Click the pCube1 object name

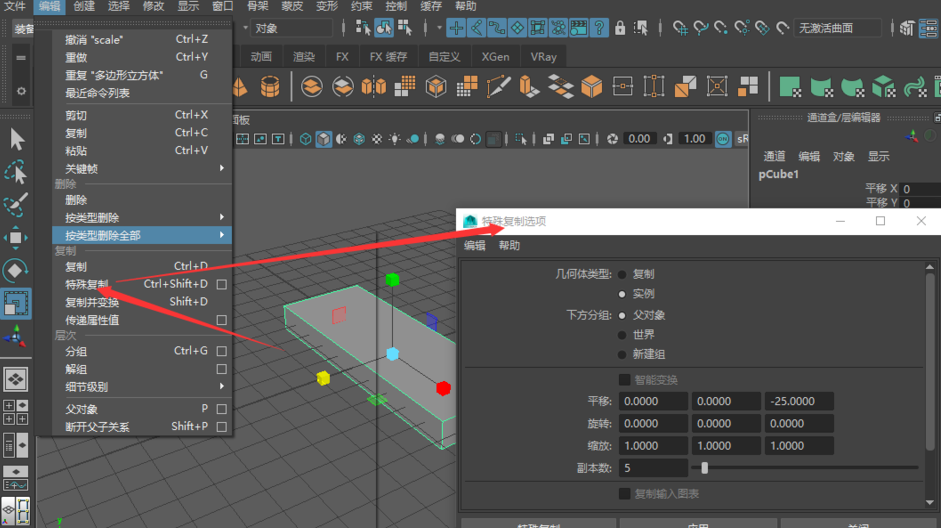pyautogui.click(x=778, y=175)
